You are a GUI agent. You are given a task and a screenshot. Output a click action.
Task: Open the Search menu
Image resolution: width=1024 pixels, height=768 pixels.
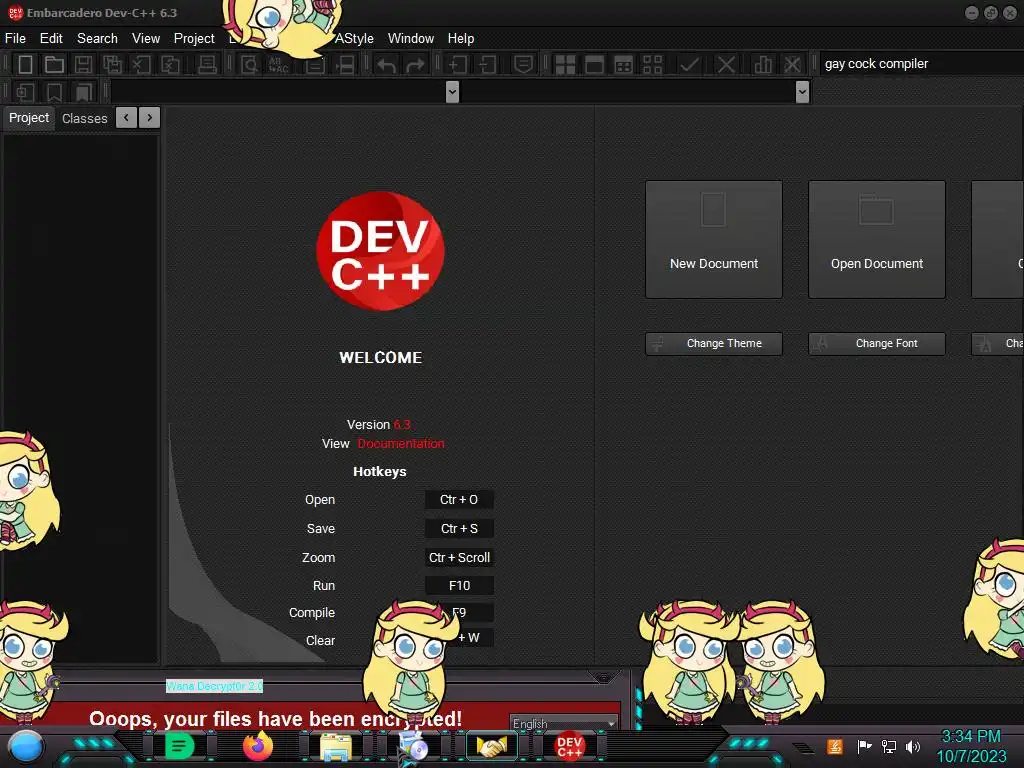click(x=97, y=39)
